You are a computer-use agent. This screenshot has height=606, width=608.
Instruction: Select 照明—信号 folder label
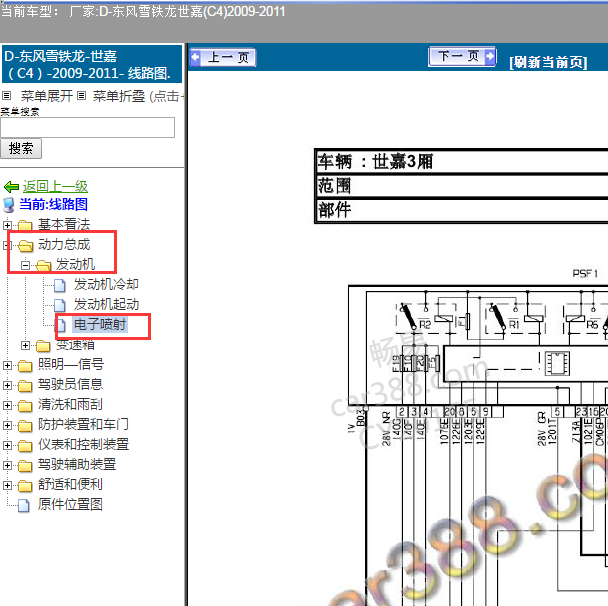tap(71, 364)
